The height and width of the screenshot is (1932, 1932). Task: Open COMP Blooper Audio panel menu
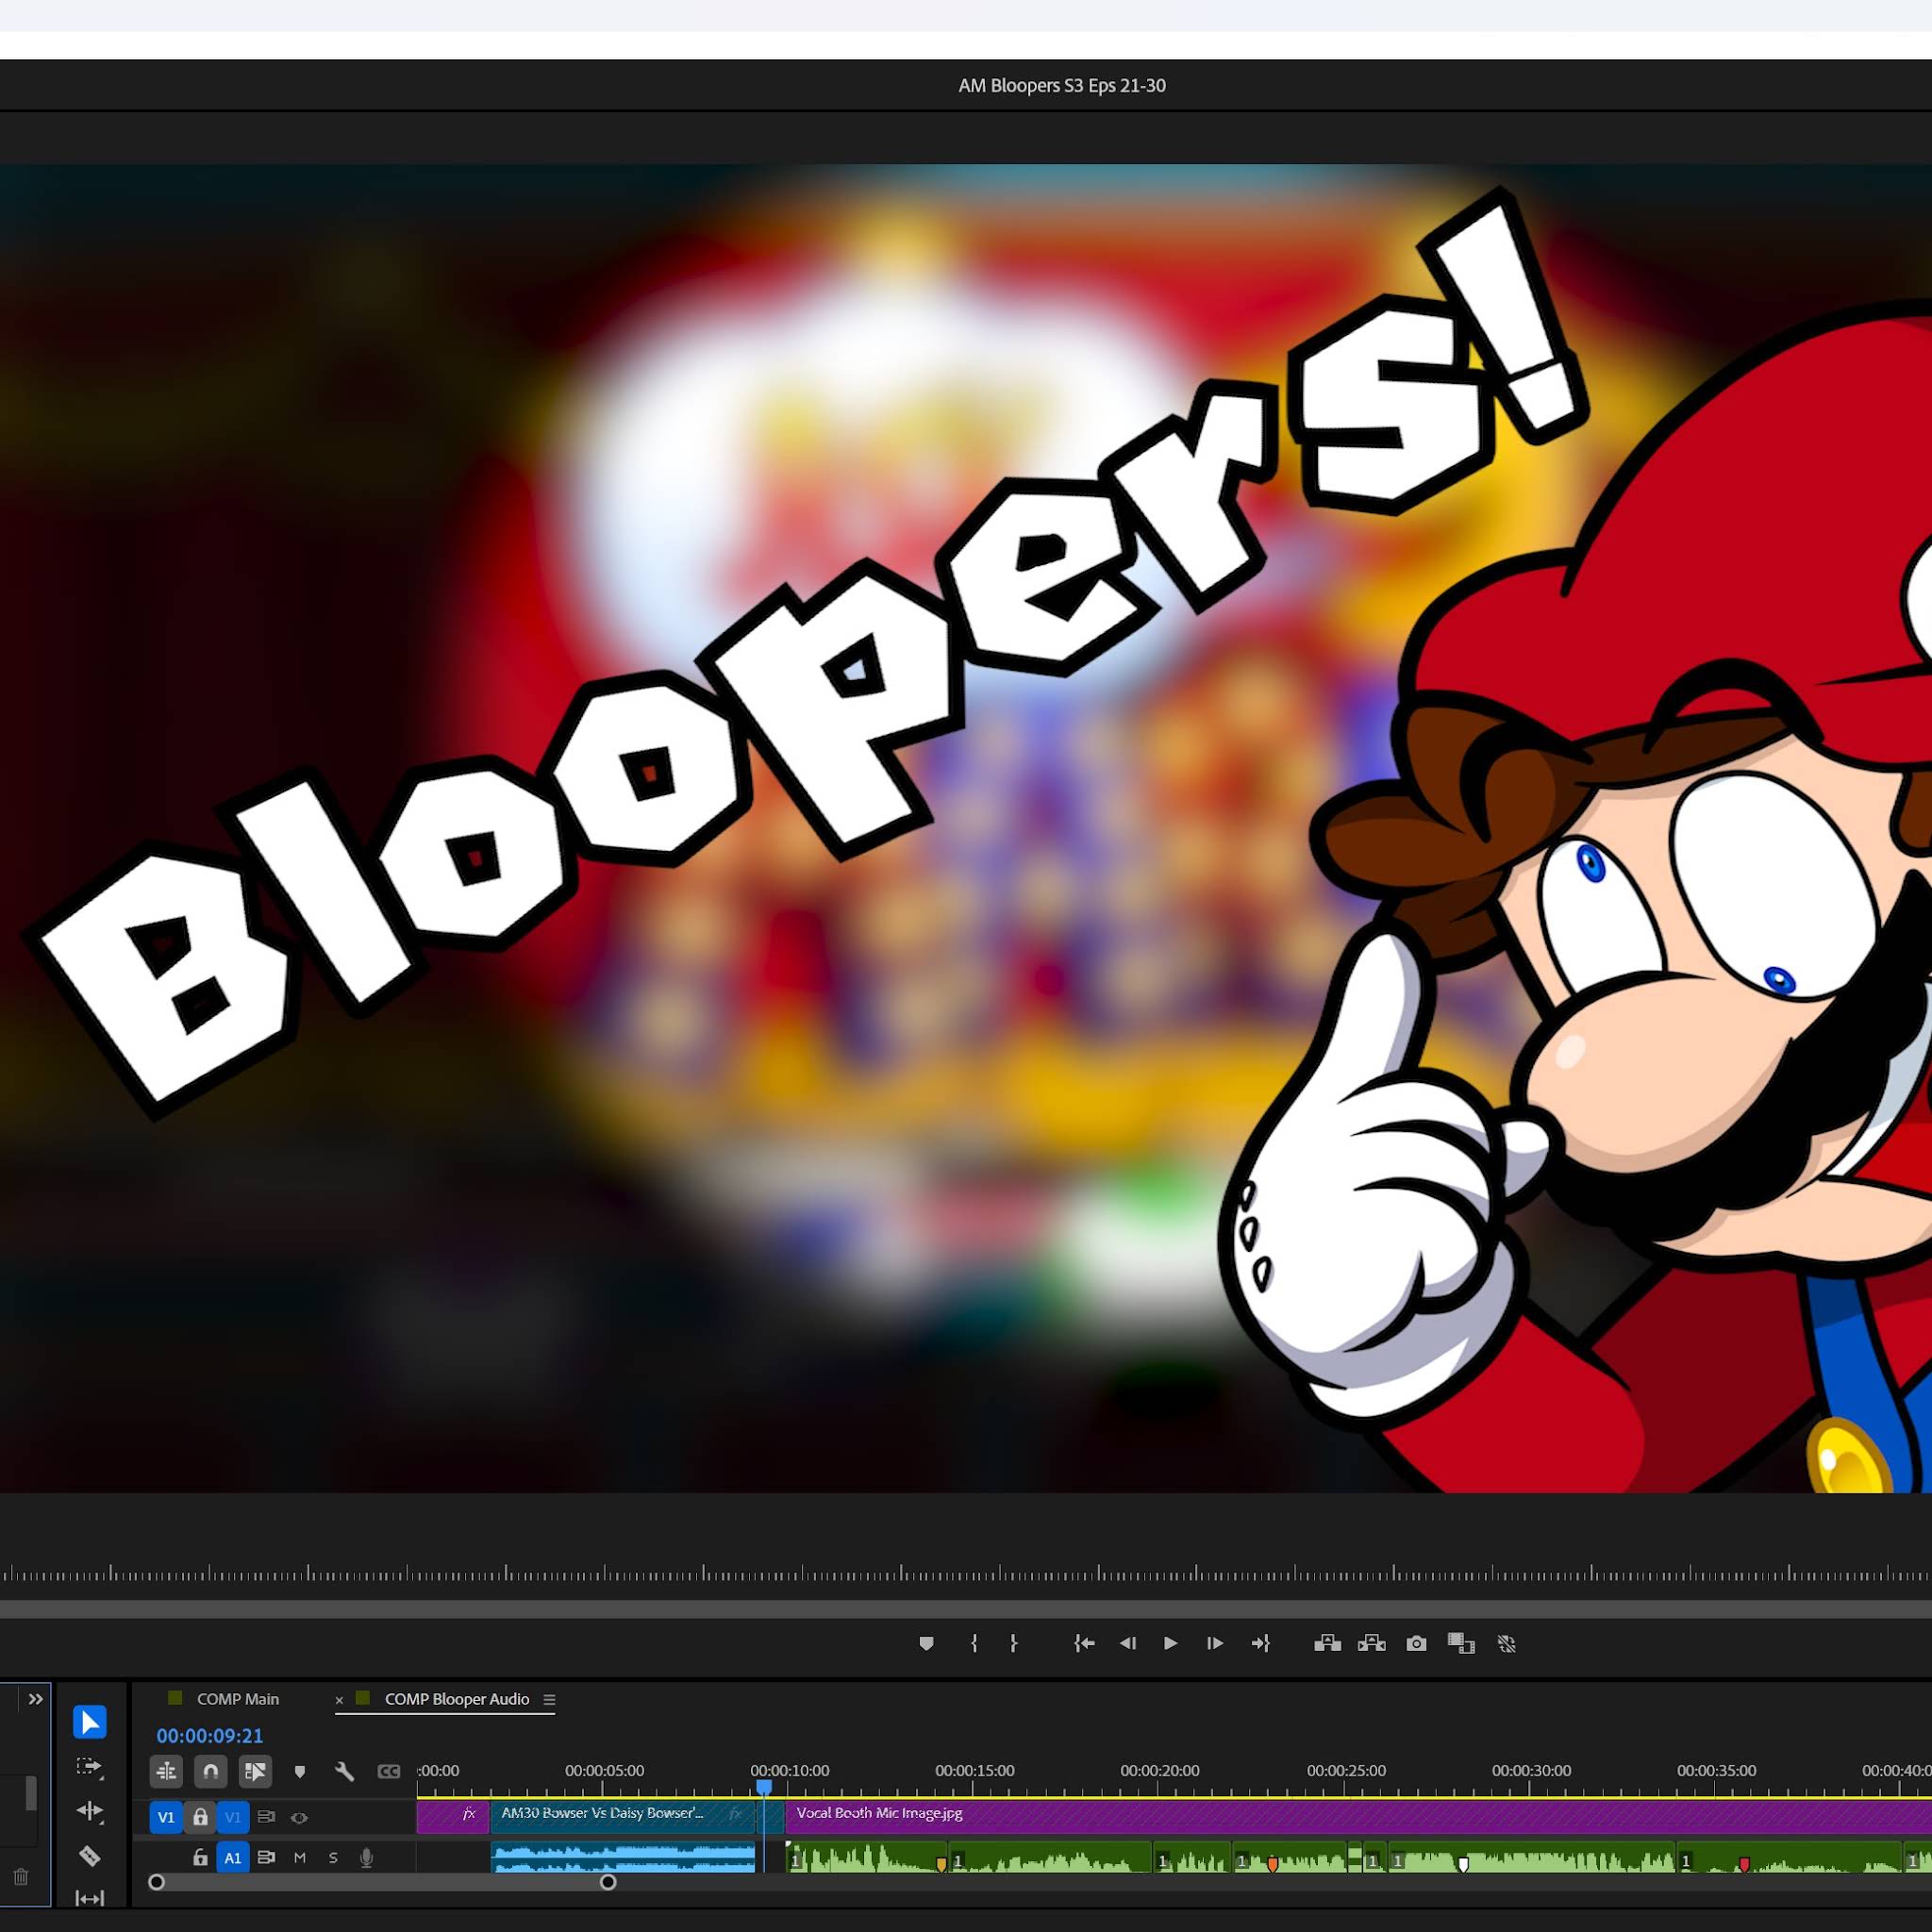coord(549,1700)
